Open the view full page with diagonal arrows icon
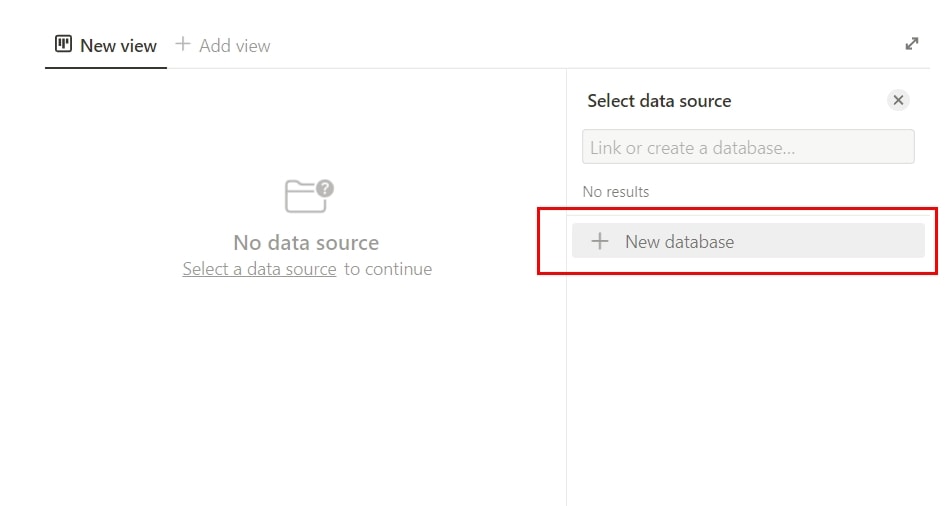The width and height of the screenshot is (951, 506). click(912, 44)
